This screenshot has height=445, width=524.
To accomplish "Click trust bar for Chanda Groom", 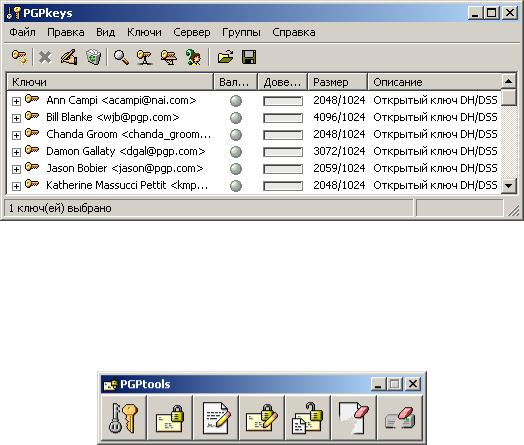I will point(283,135).
